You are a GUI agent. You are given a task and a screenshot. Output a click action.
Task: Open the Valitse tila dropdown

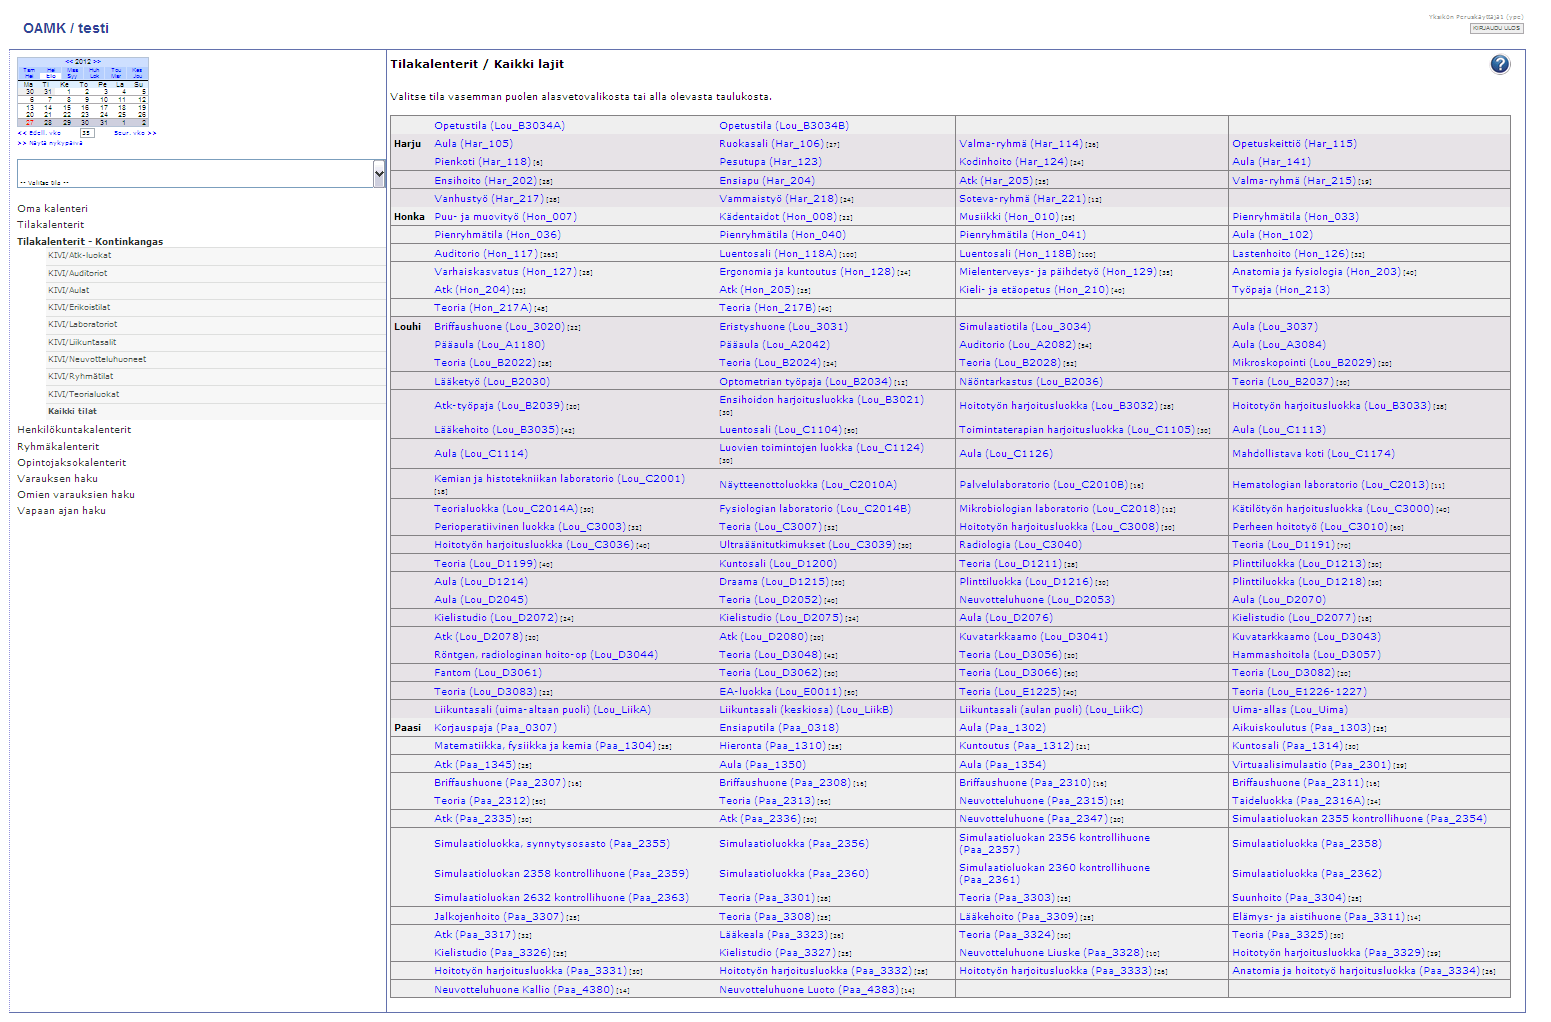point(201,173)
